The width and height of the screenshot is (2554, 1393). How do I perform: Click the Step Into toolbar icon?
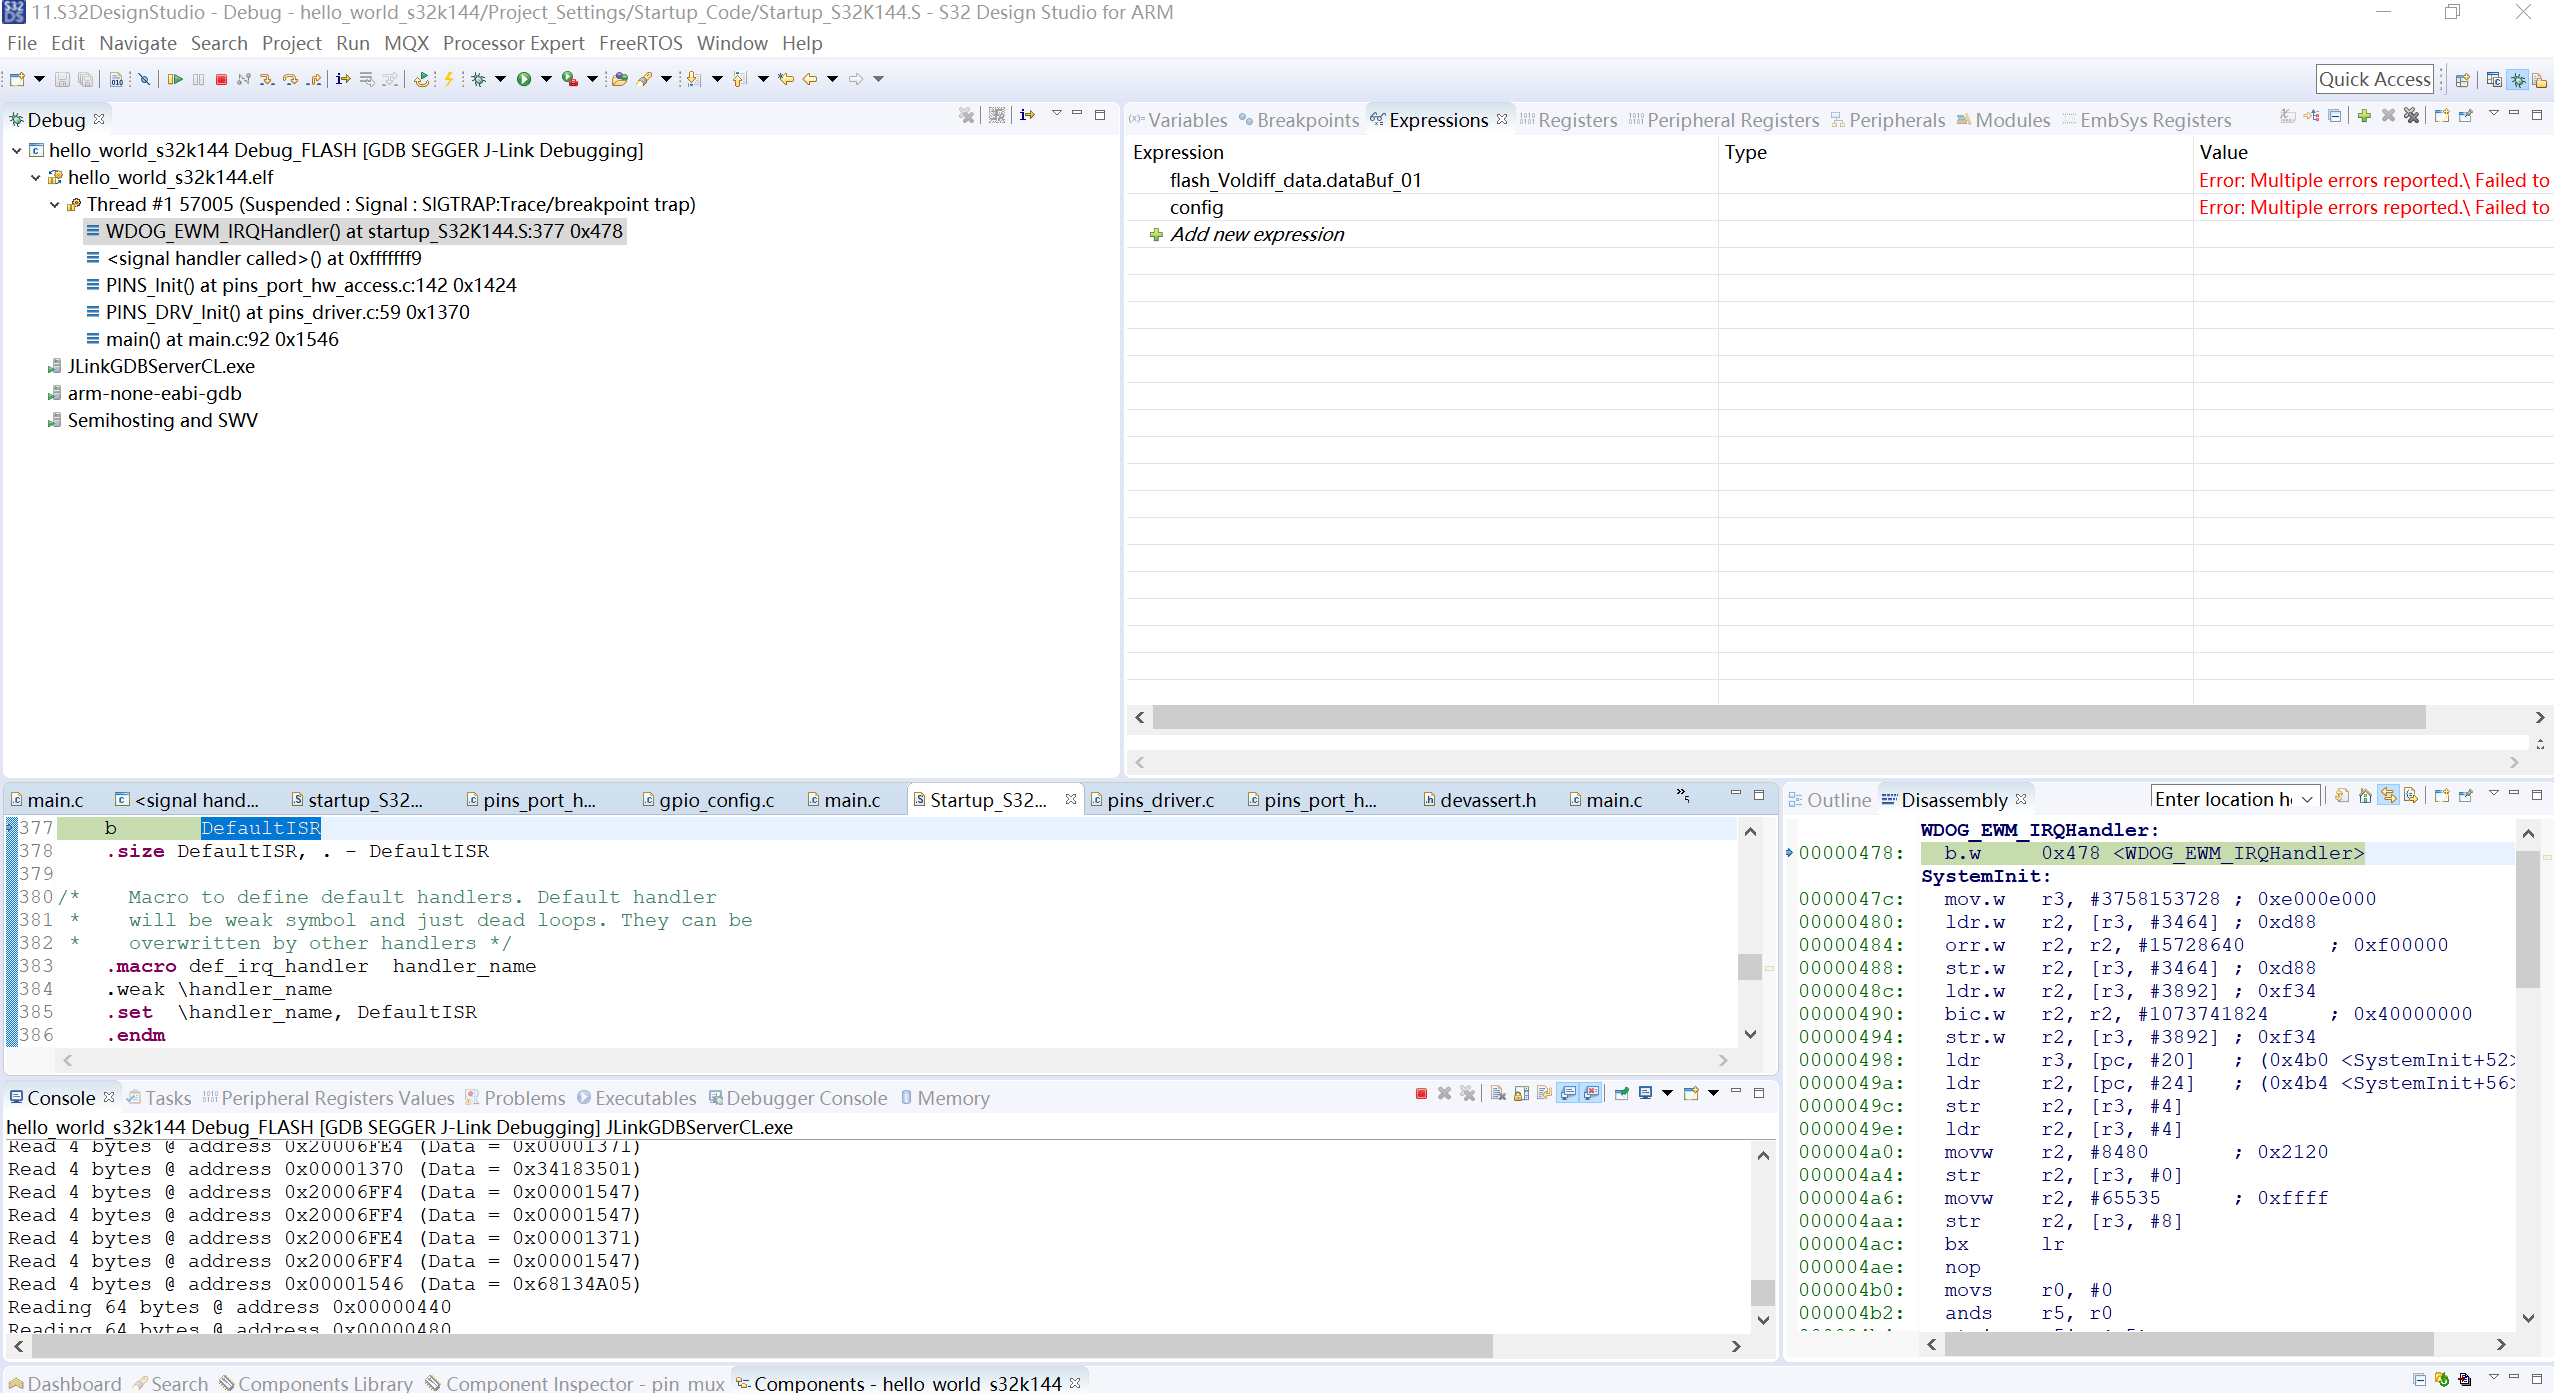tap(267, 78)
